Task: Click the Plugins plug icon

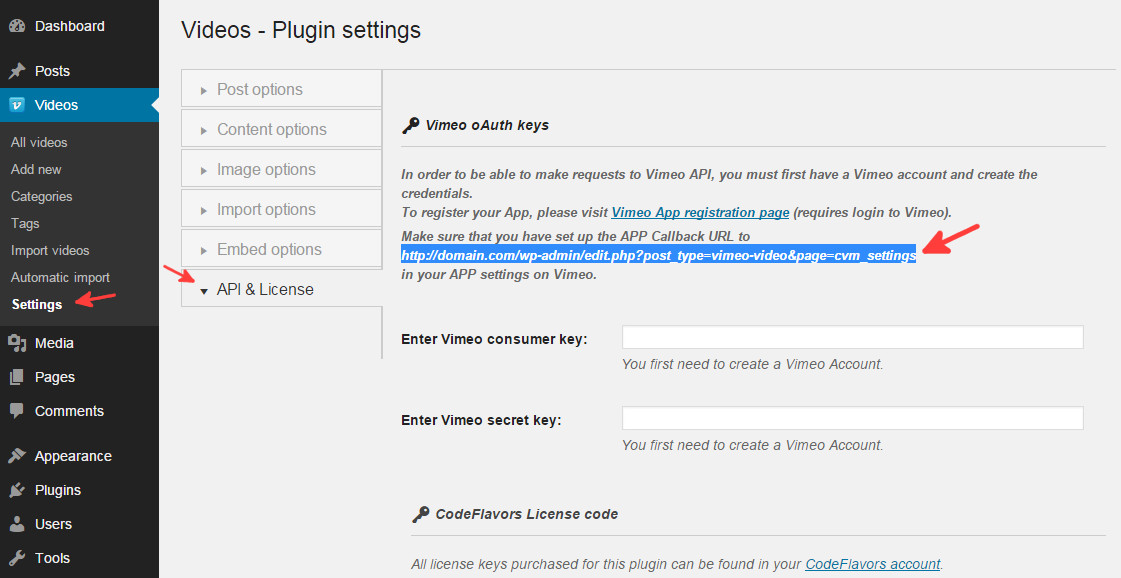Action: pos(17,490)
